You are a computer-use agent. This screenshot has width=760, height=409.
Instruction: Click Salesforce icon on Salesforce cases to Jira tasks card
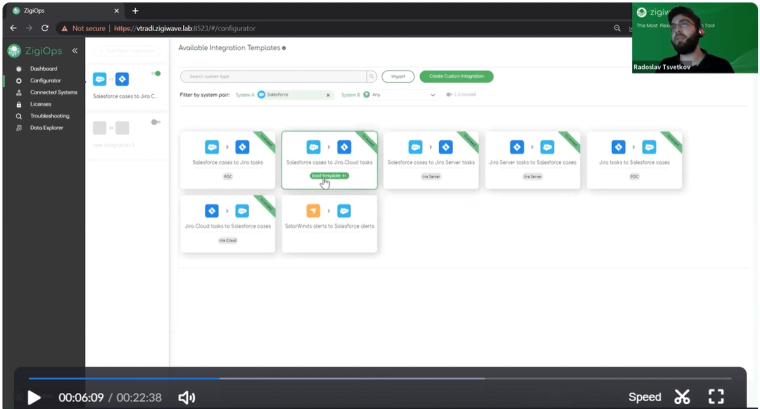[x=212, y=147]
